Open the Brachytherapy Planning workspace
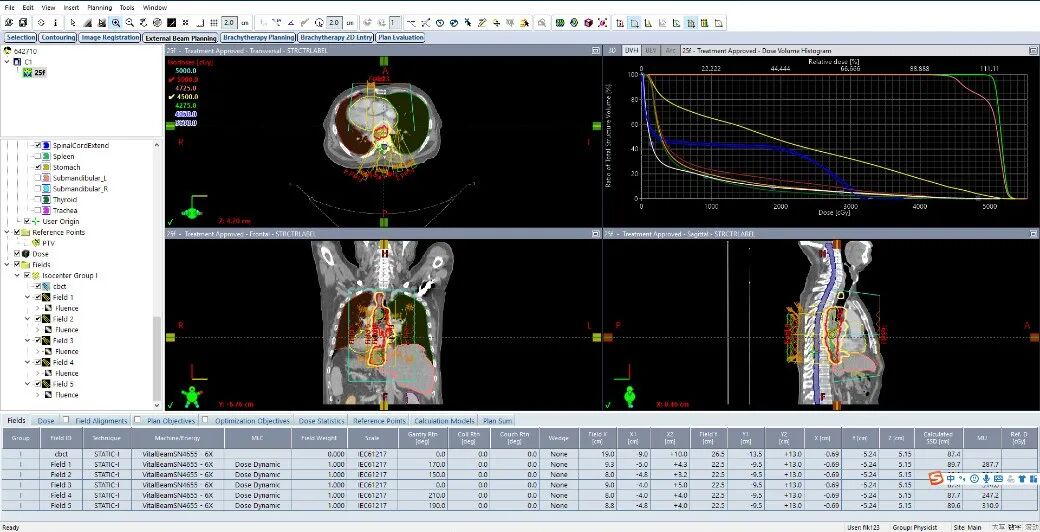The width and height of the screenshot is (1040, 532). pyautogui.click(x=259, y=38)
